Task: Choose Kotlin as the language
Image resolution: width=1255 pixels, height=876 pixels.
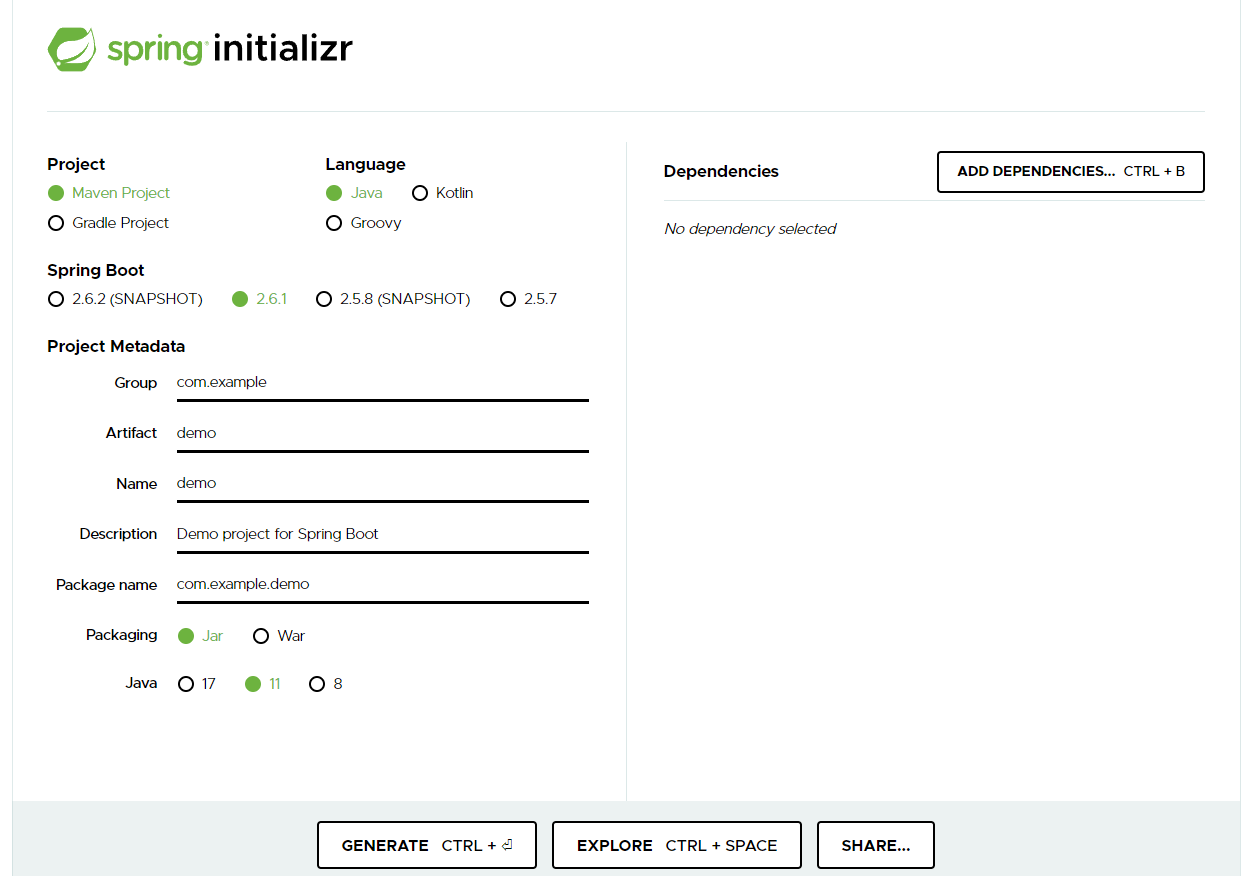Action: (x=443, y=193)
